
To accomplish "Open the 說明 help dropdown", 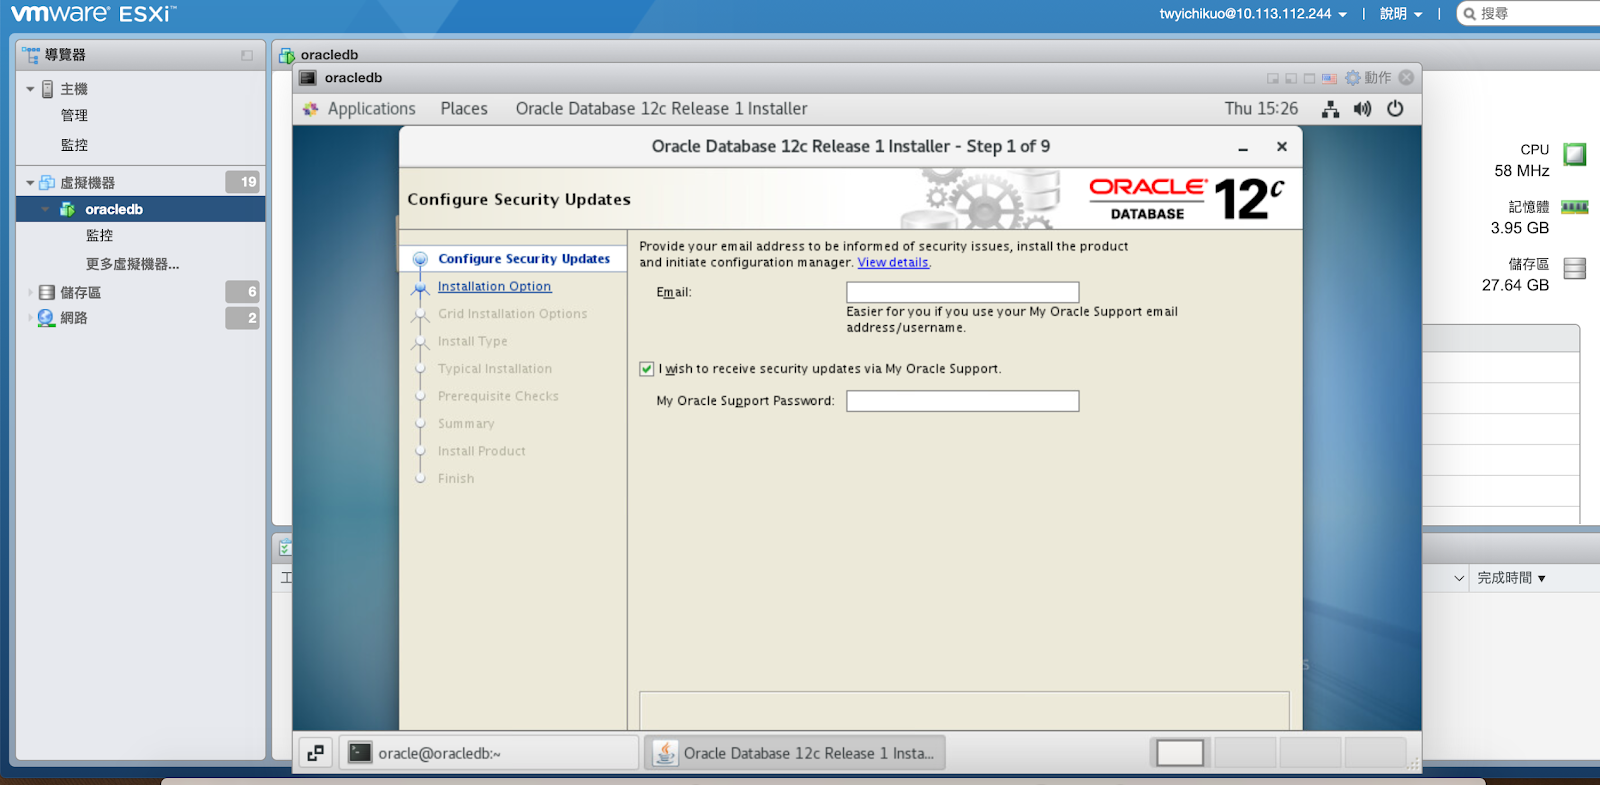I will [x=1401, y=14].
